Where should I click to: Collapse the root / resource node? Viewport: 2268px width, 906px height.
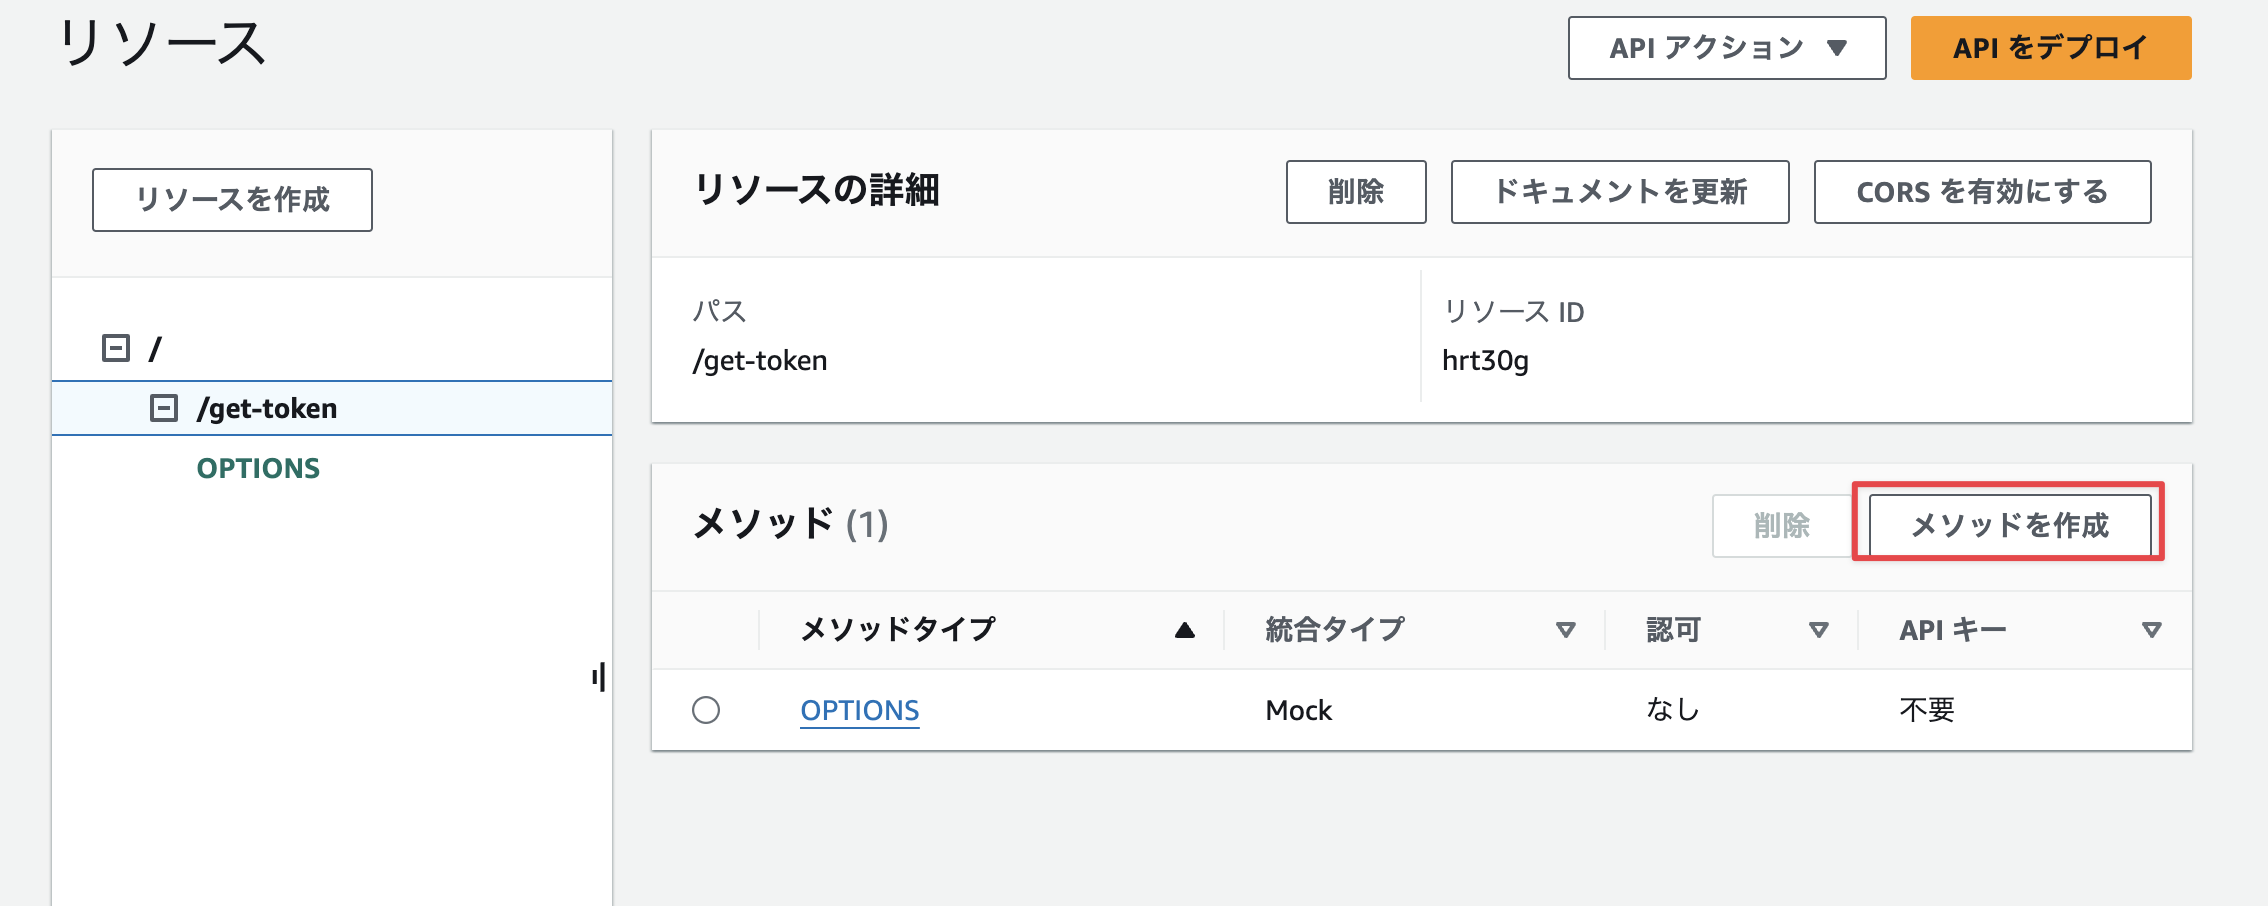pyautogui.click(x=116, y=348)
